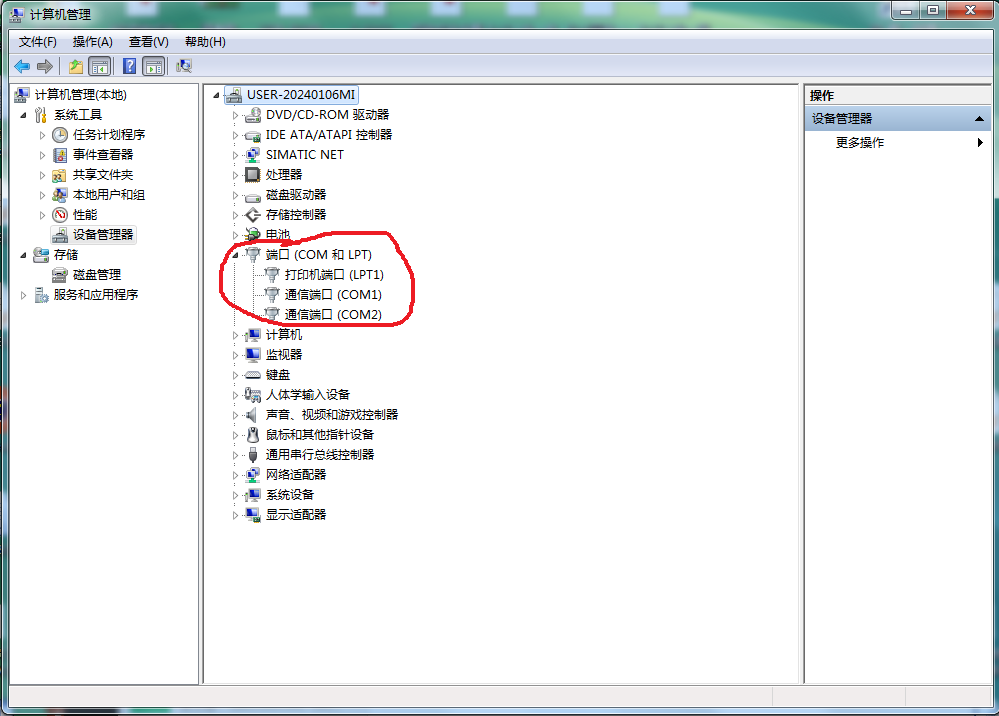Viewport: 999px width, 716px height.
Task: Select 打印机端口 (LPT1) device
Action: pyautogui.click(x=334, y=275)
